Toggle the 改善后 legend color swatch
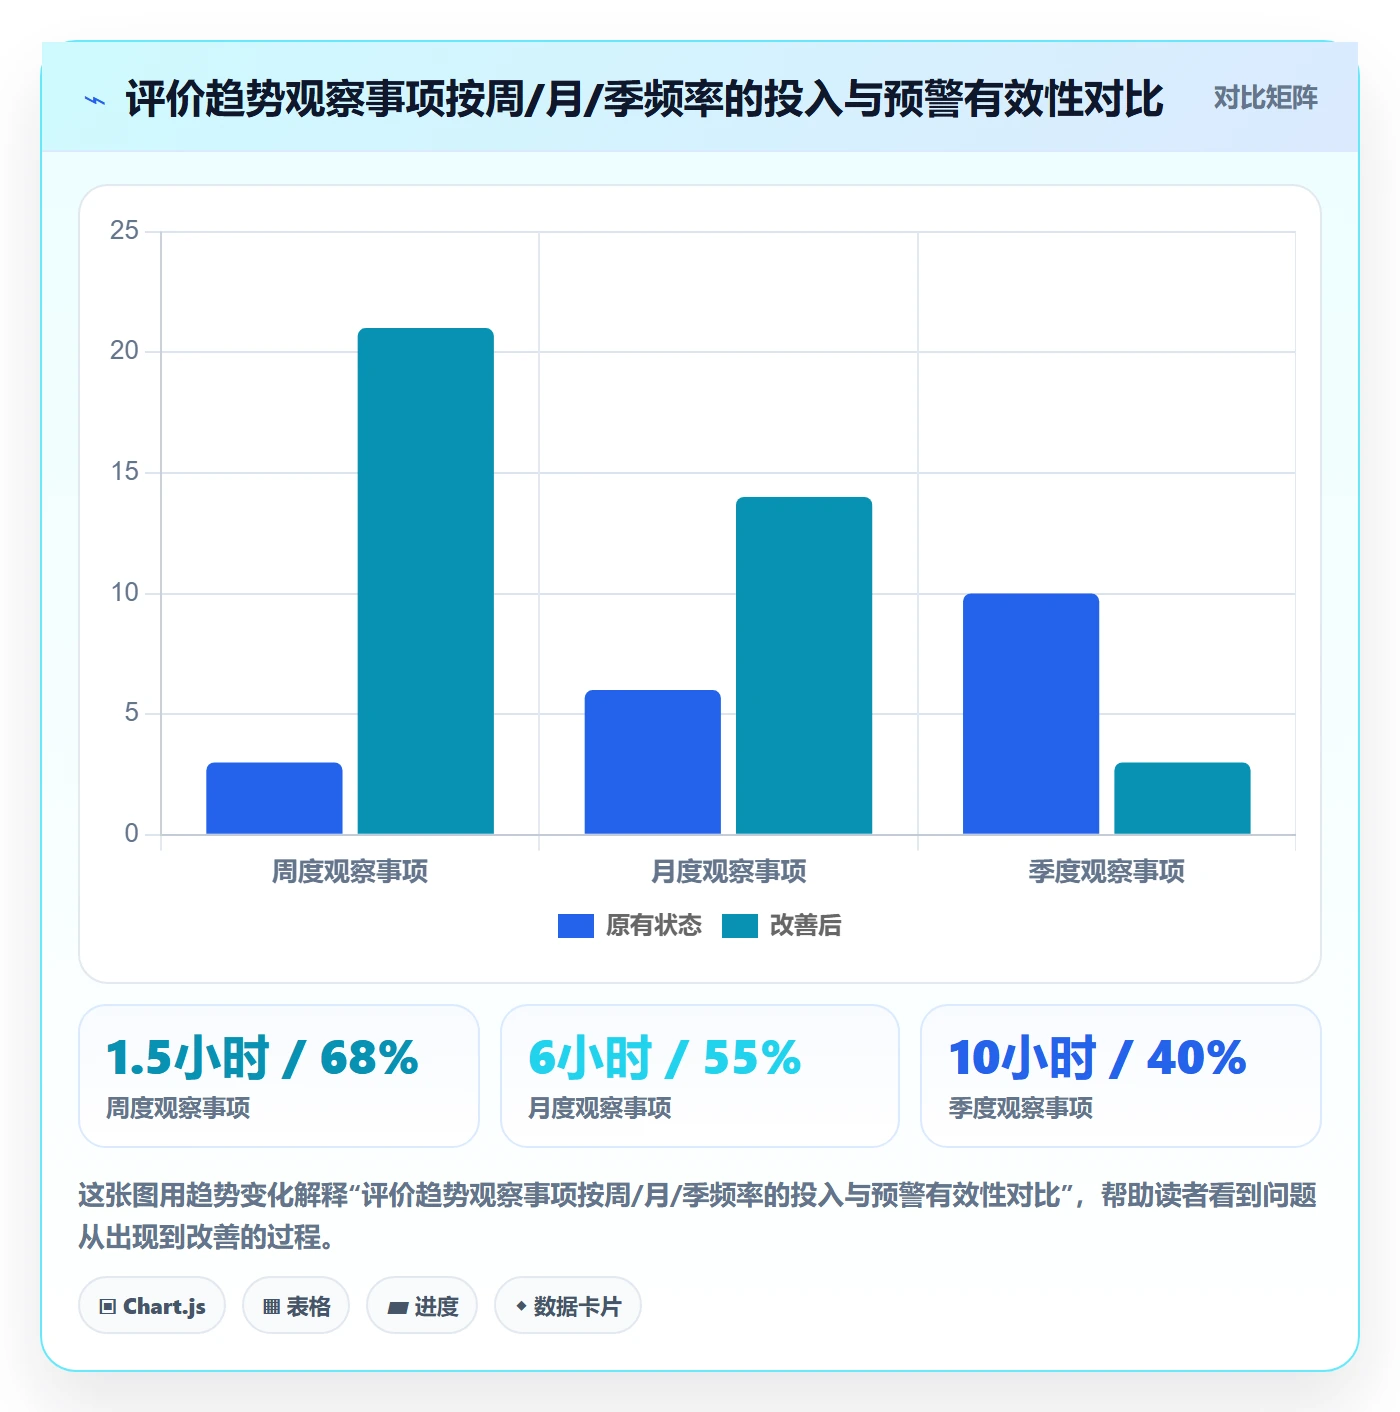The width and height of the screenshot is (1400, 1412). click(739, 926)
